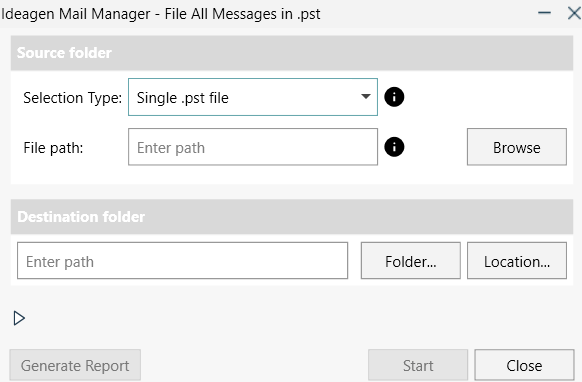Close the dialog with the title bar X
This screenshot has height=382, width=582.
574,13
